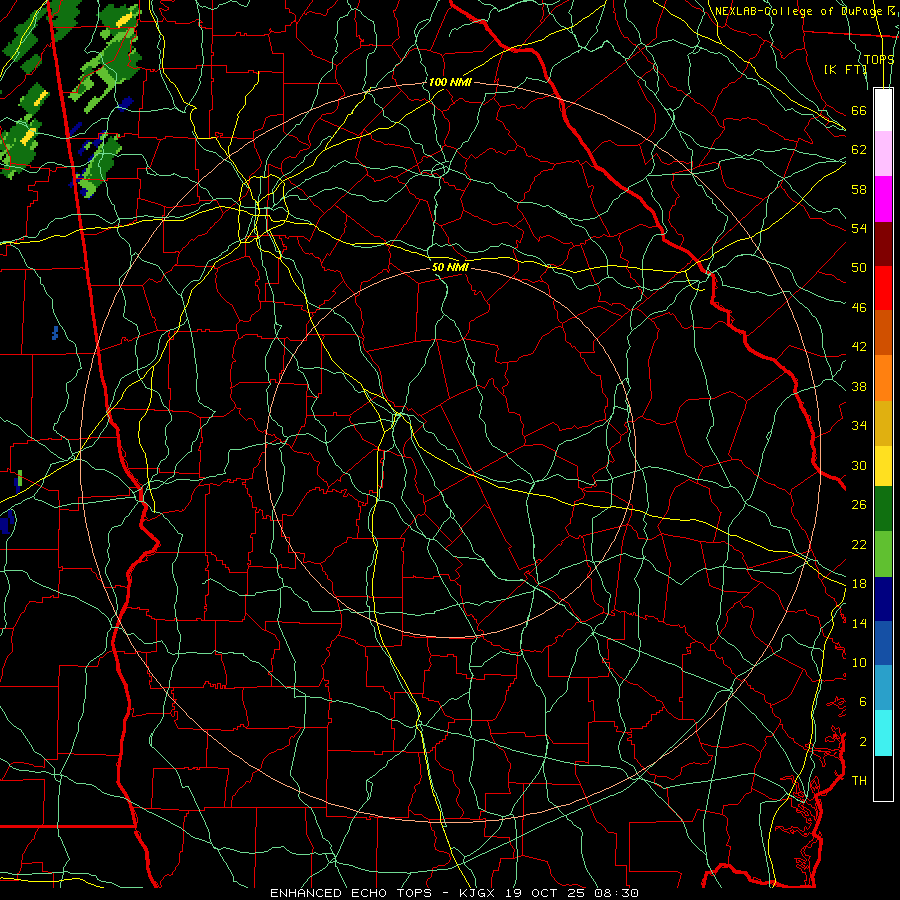Click the dark green 26 kft legend swatch
Viewport: 900px width, 900px height.
883,509
